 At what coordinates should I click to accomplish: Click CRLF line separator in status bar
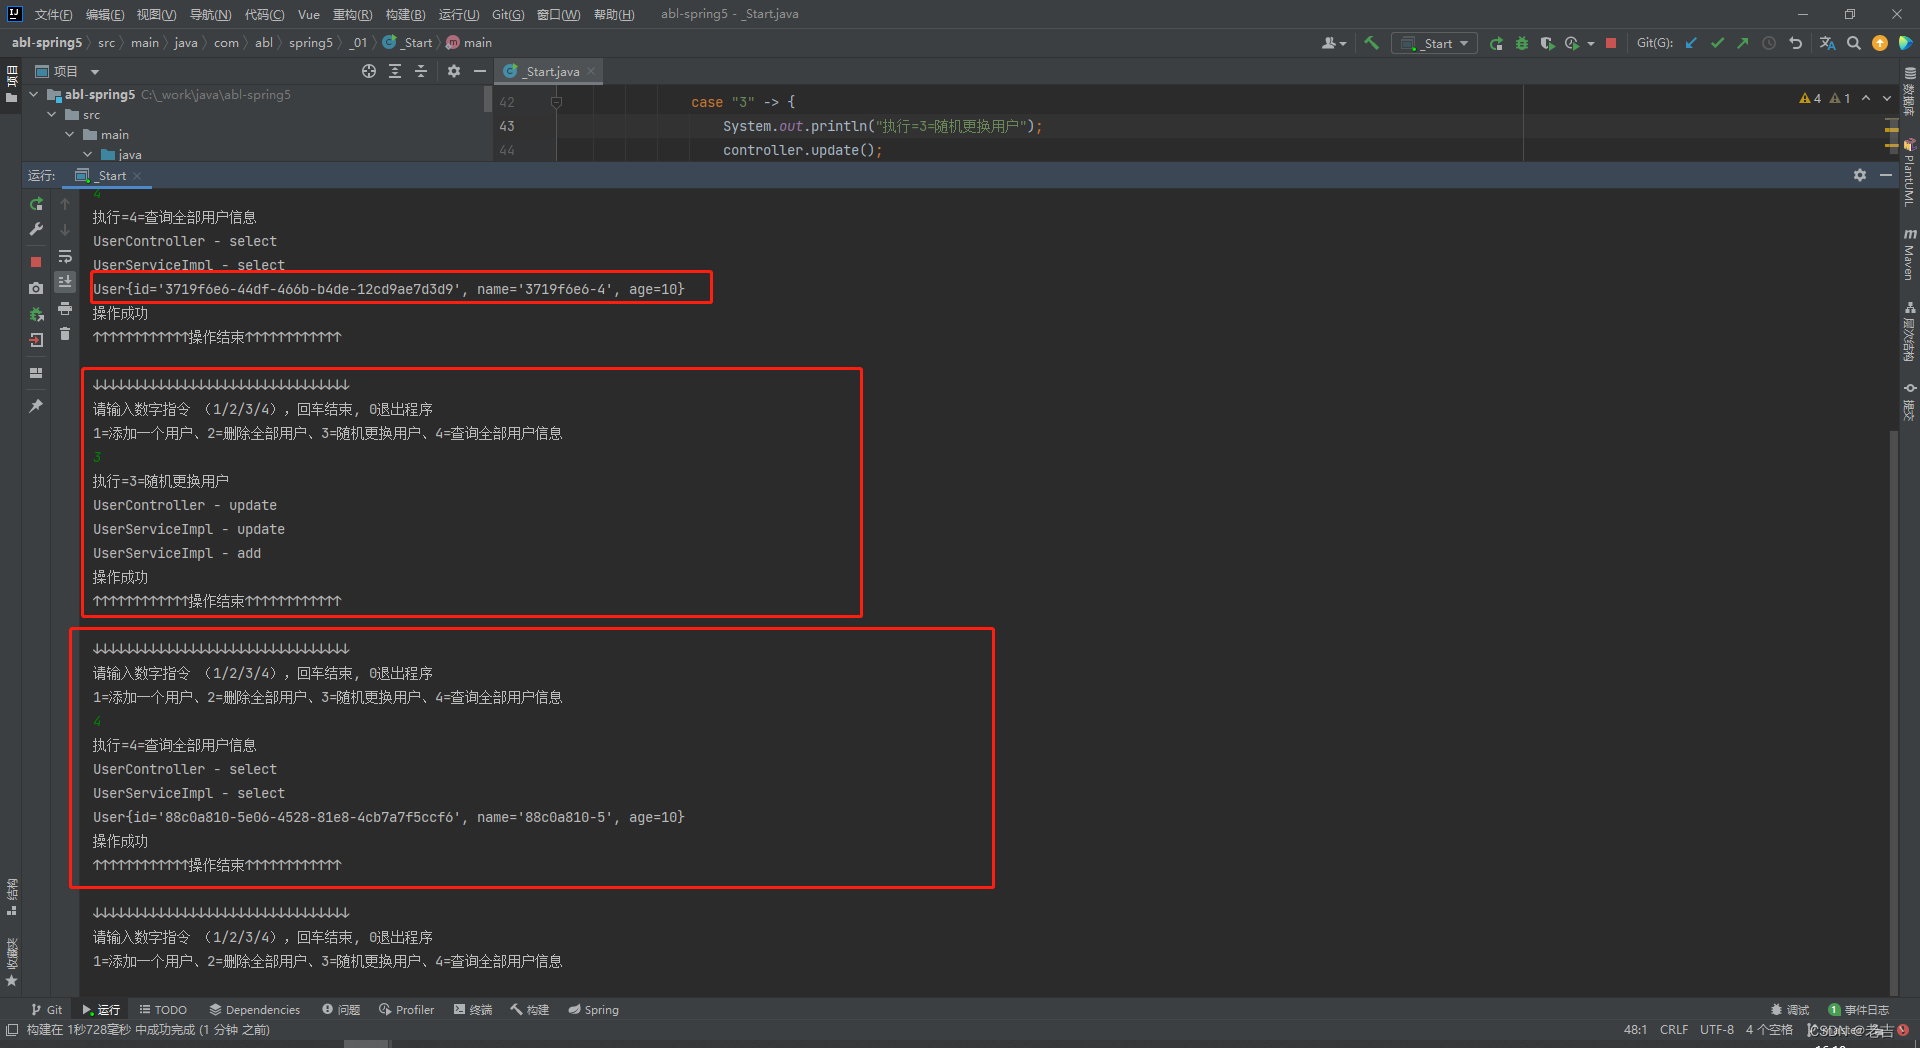click(x=1674, y=1030)
